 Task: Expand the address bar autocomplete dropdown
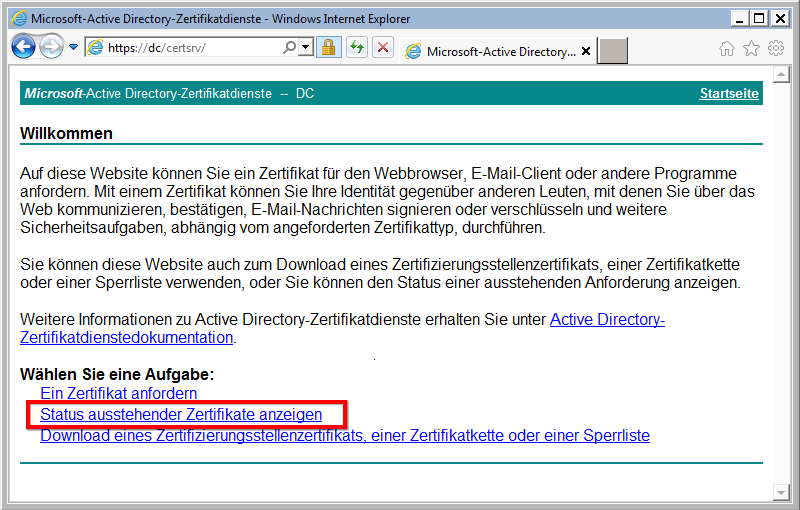click(x=305, y=47)
